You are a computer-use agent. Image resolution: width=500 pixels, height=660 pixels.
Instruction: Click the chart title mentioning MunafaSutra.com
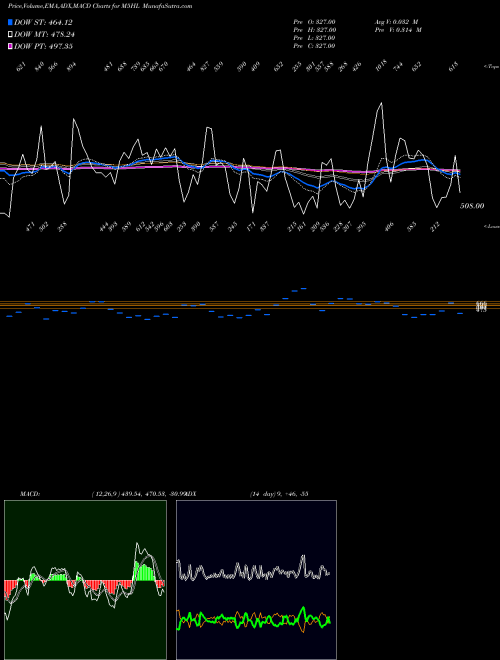100,6
